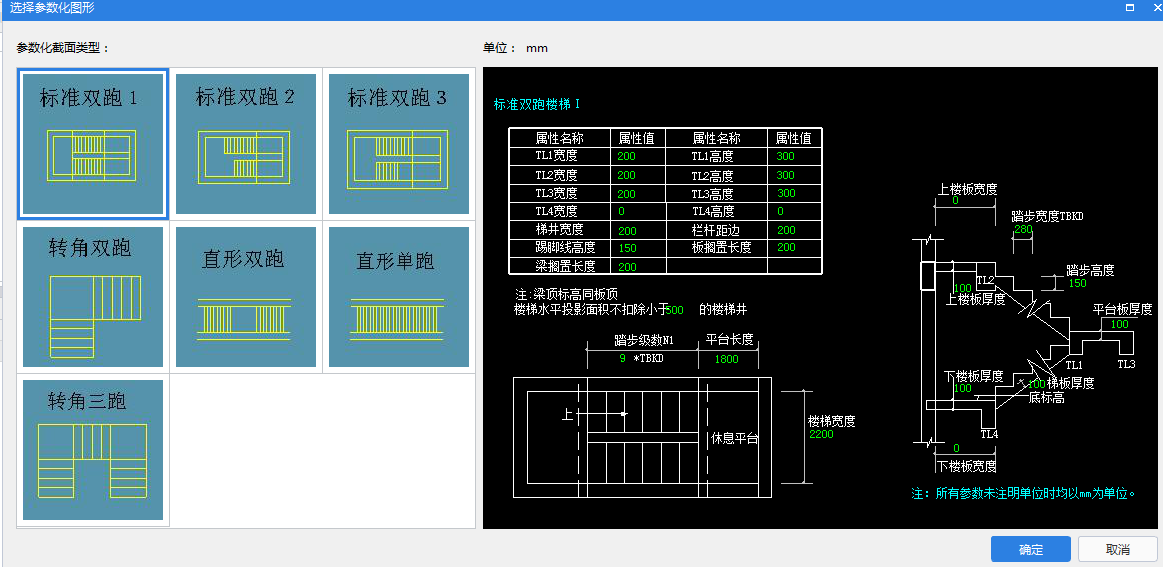The width and height of the screenshot is (1163, 567).
Task: Edit 平台板厚度 value 100
Action: [1119, 324]
